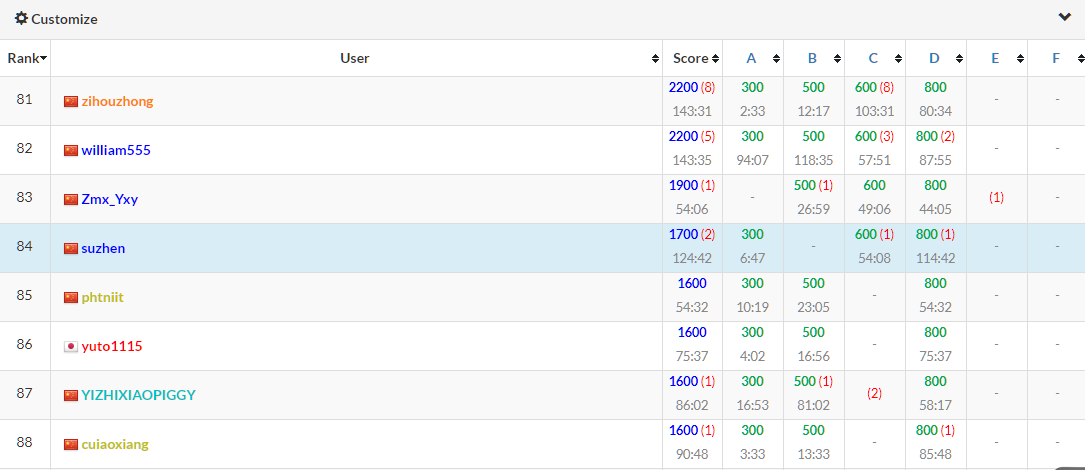Click cuiaoxiang's problem D 800 (1)
This screenshot has height=470, width=1085.
point(935,431)
